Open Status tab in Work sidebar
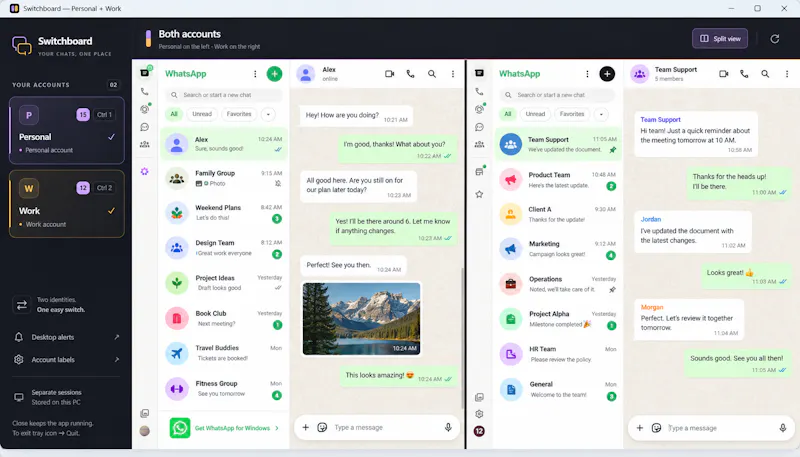Image resolution: width=800 pixels, height=457 pixels. 479,109
